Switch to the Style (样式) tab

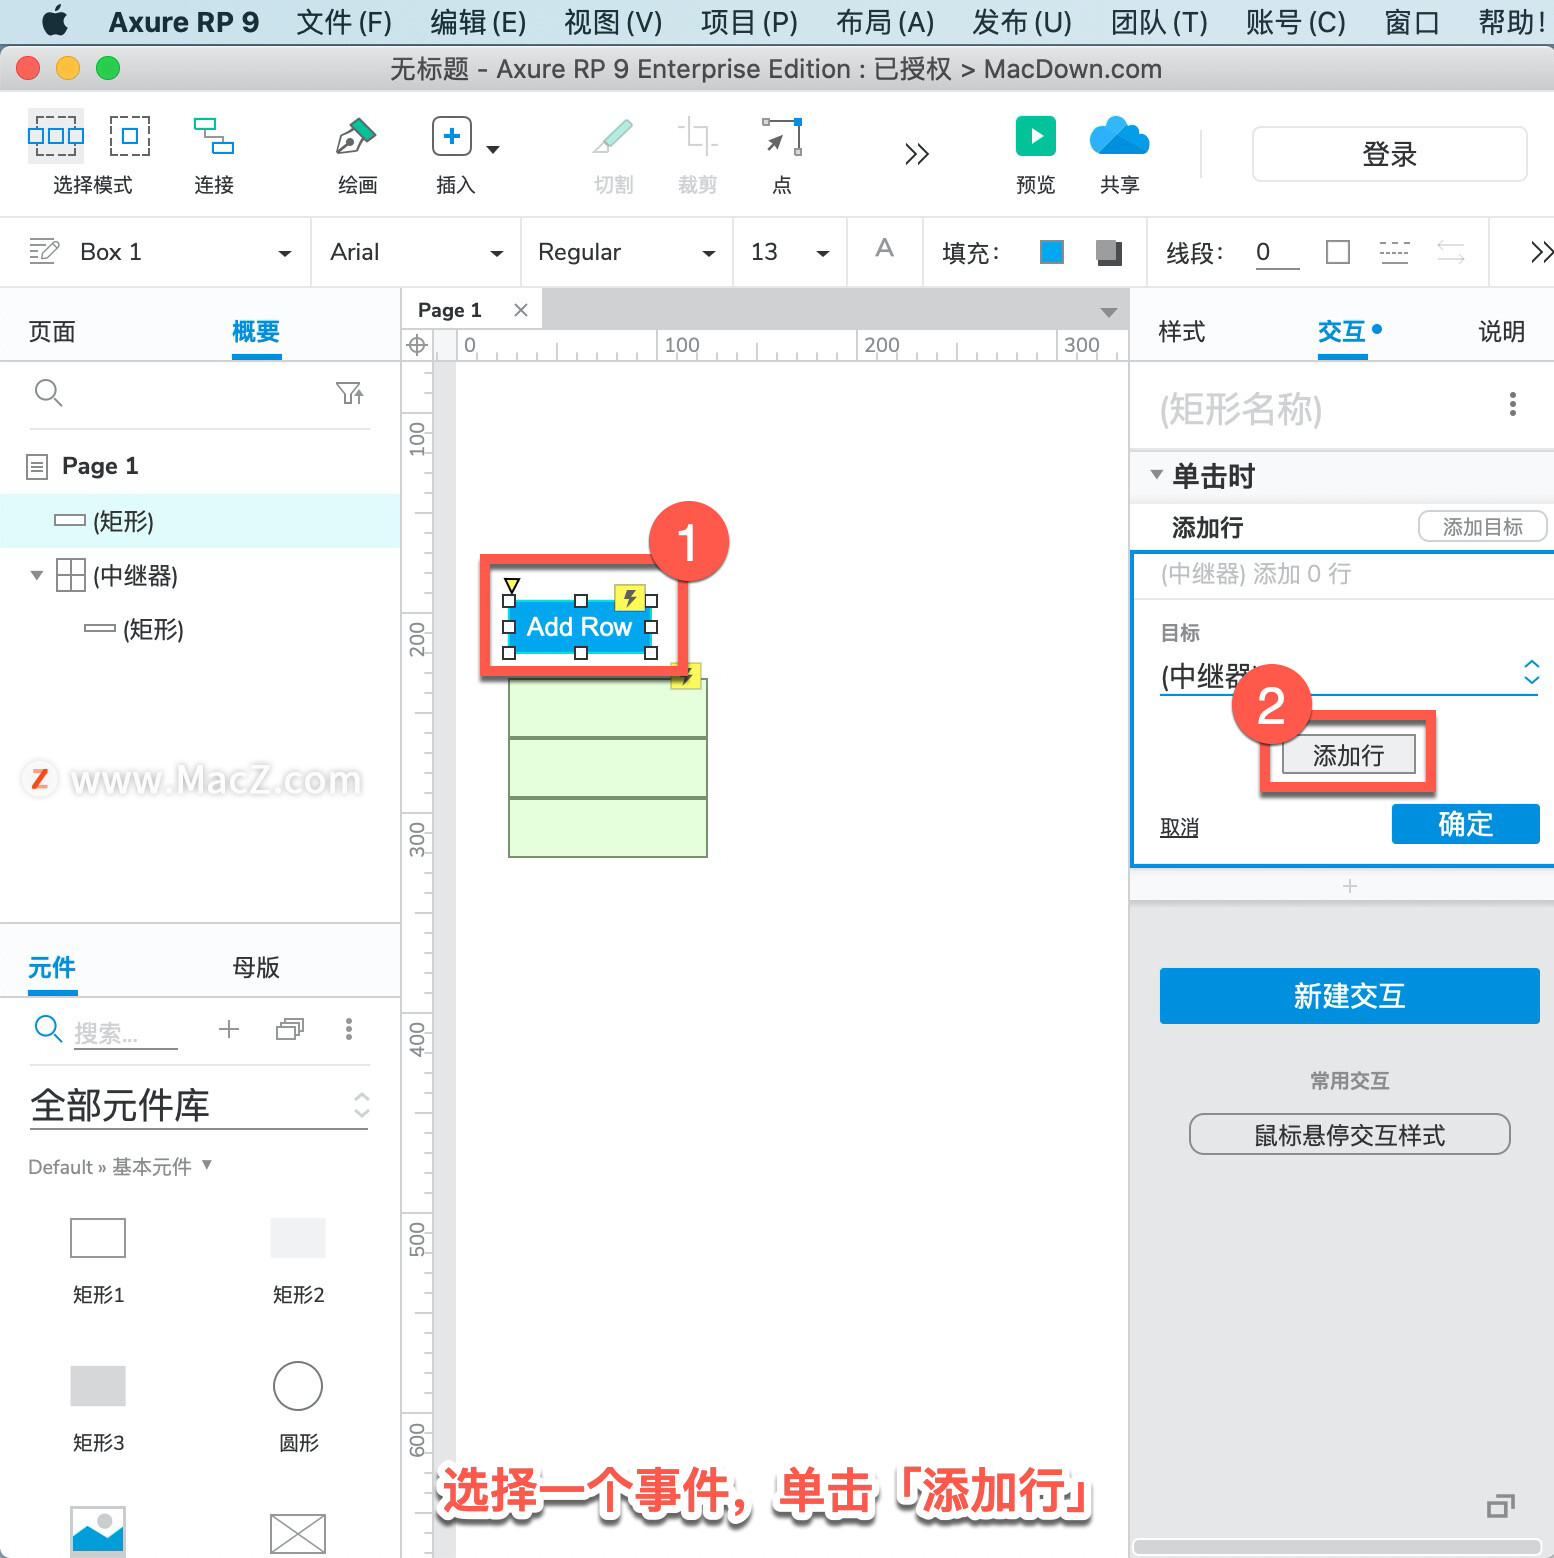pos(1182,331)
